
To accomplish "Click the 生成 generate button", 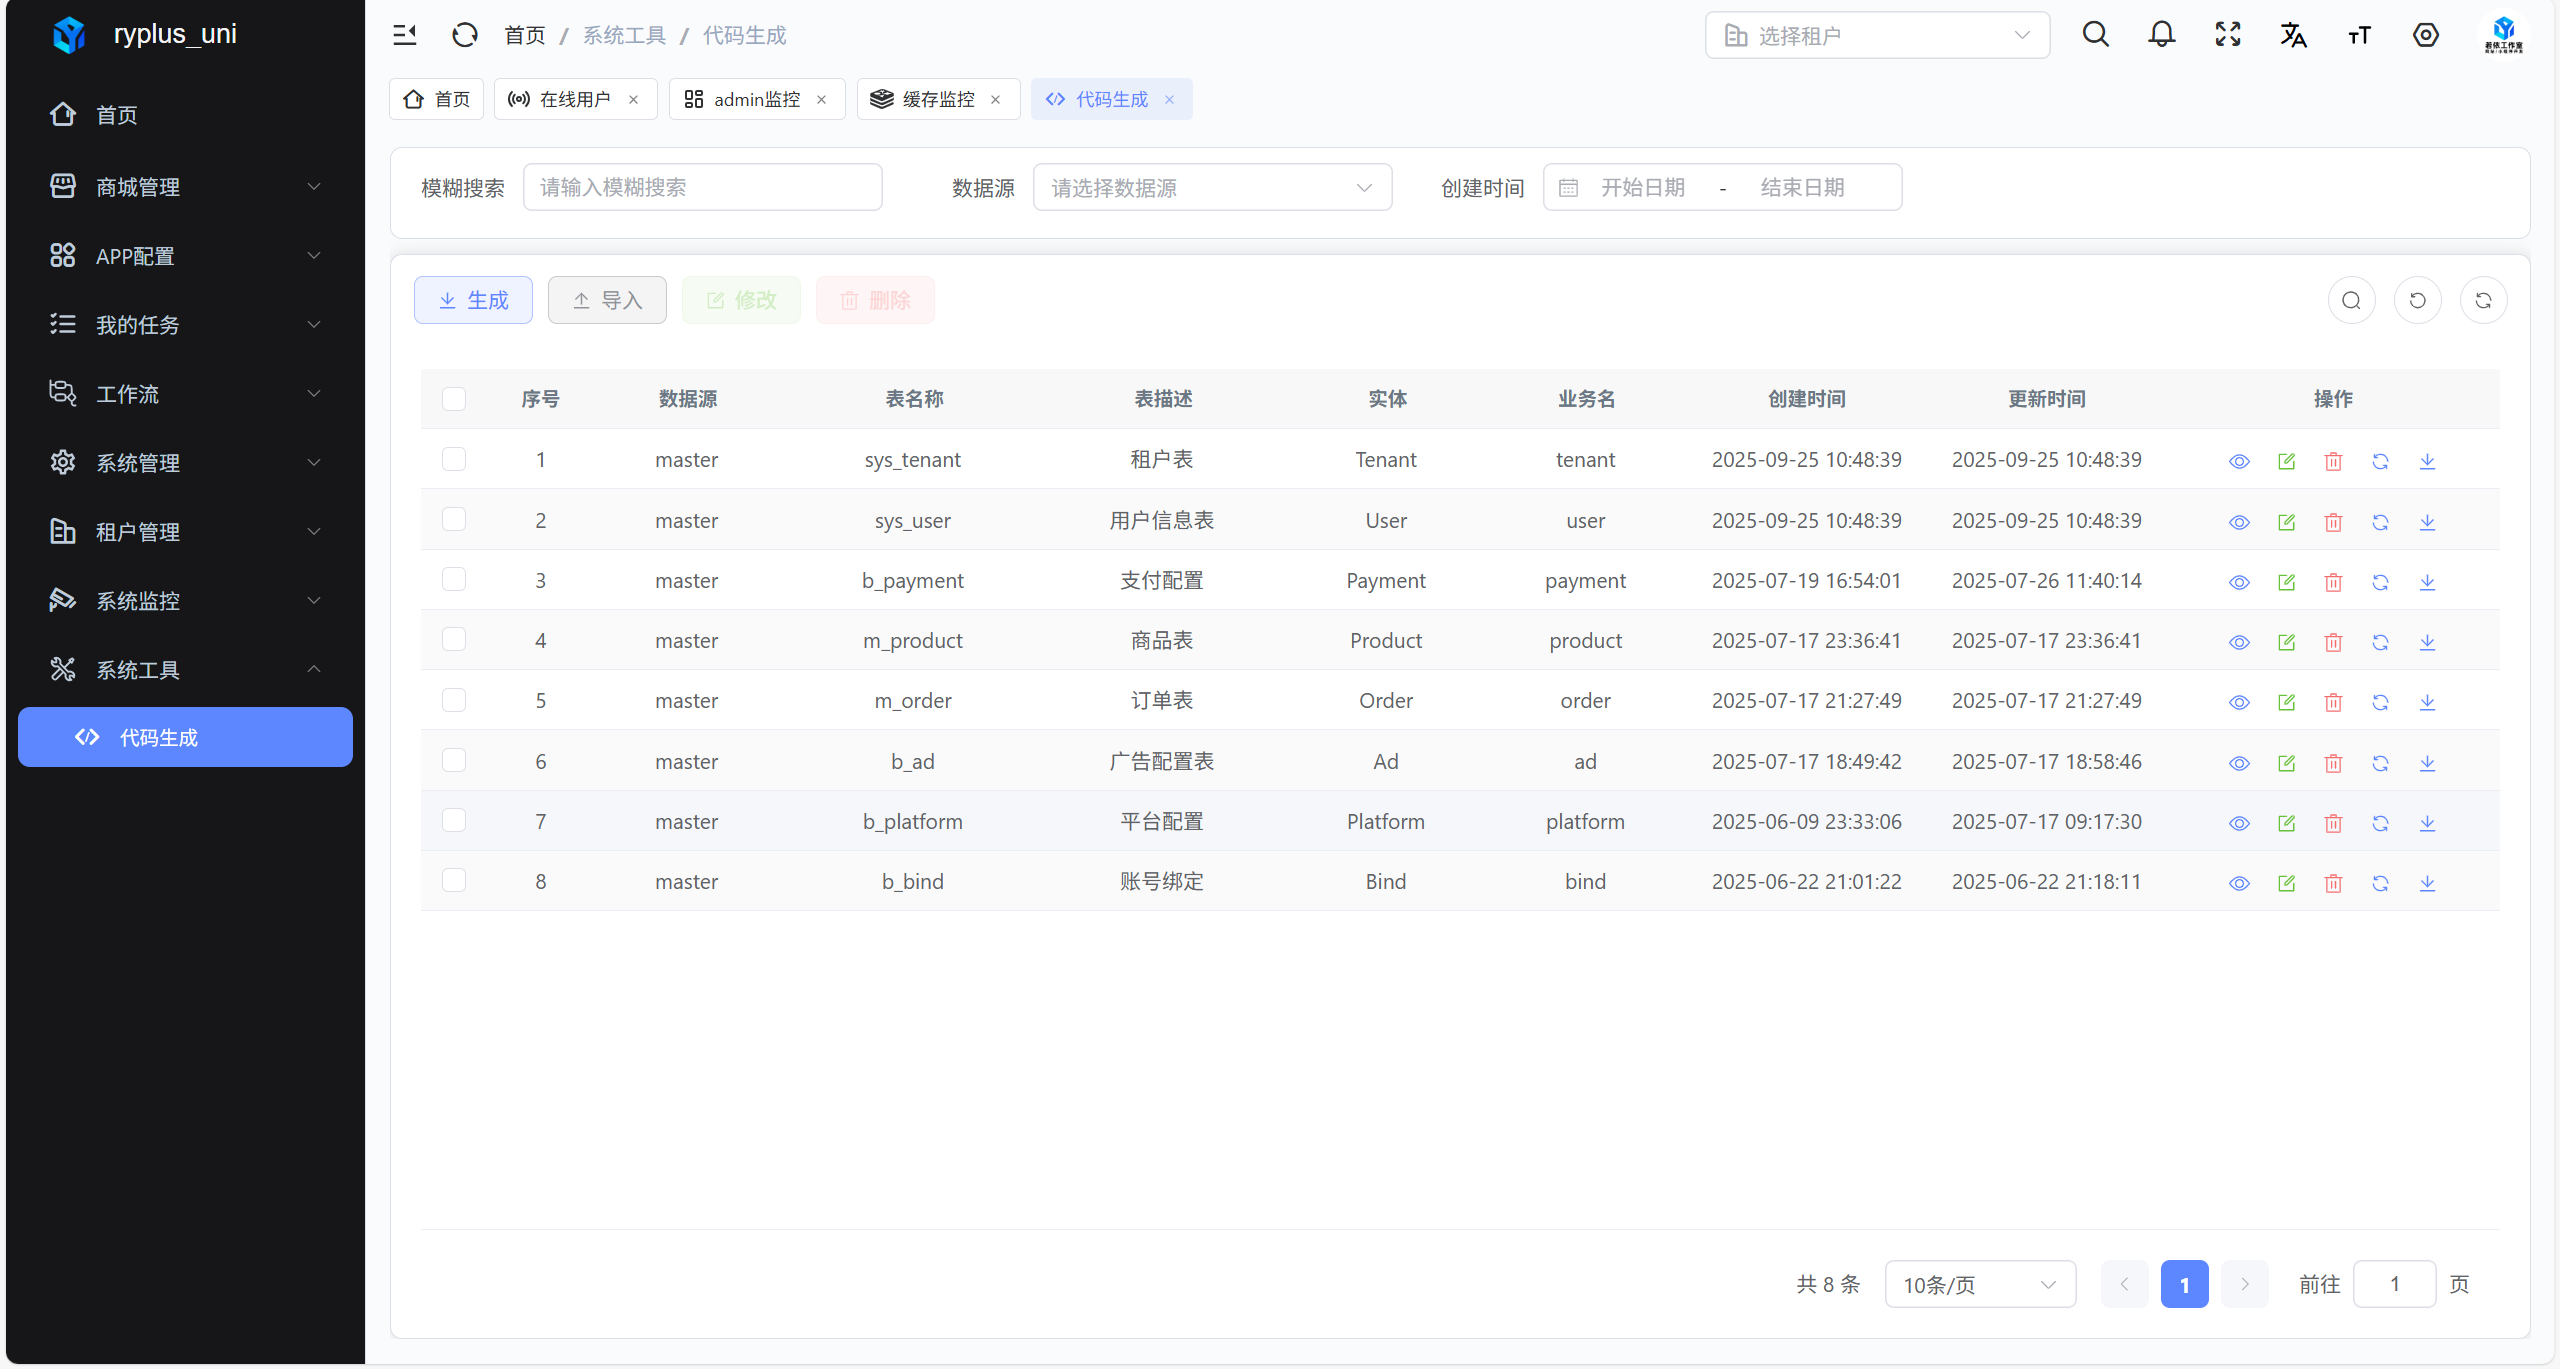I will 473,300.
